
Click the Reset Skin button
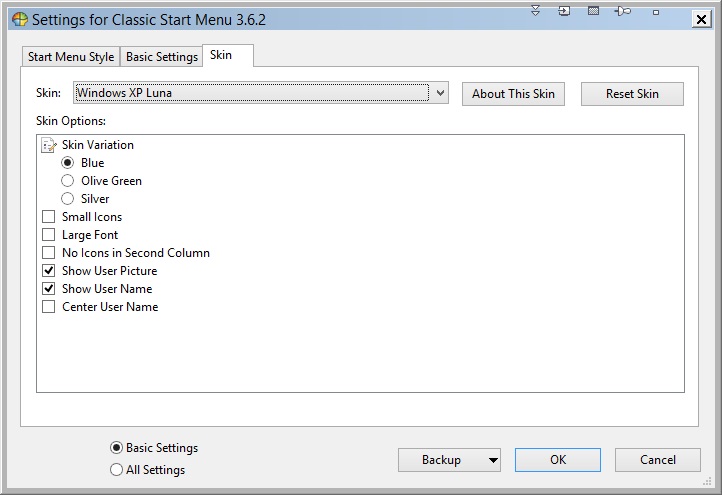point(632,94)
